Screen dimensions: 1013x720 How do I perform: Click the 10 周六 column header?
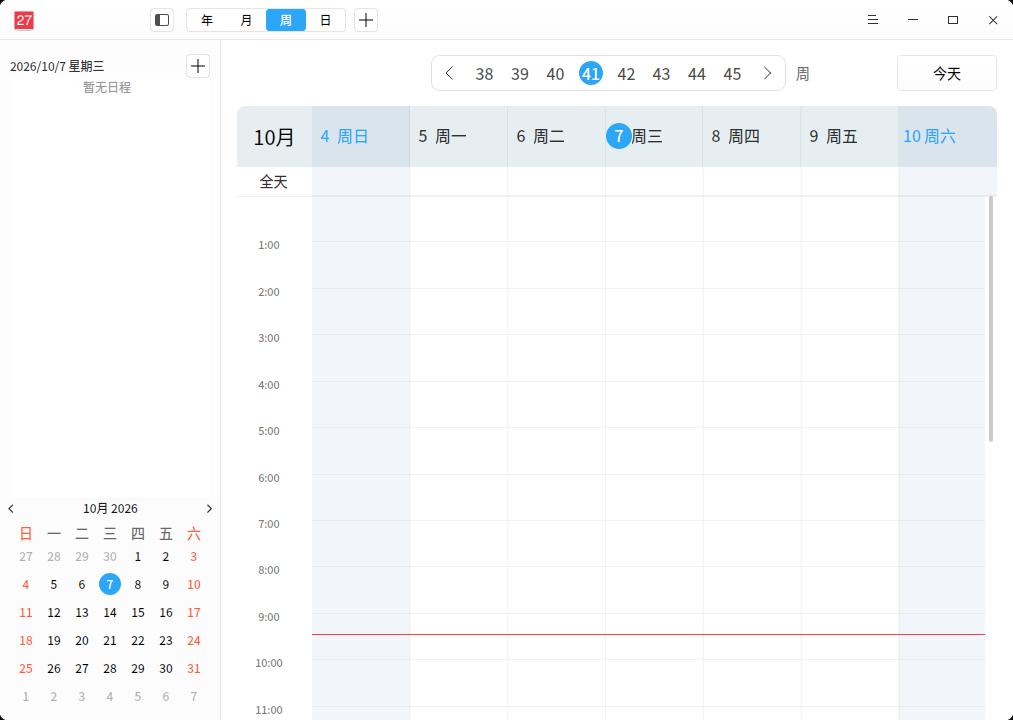[948, 136]
